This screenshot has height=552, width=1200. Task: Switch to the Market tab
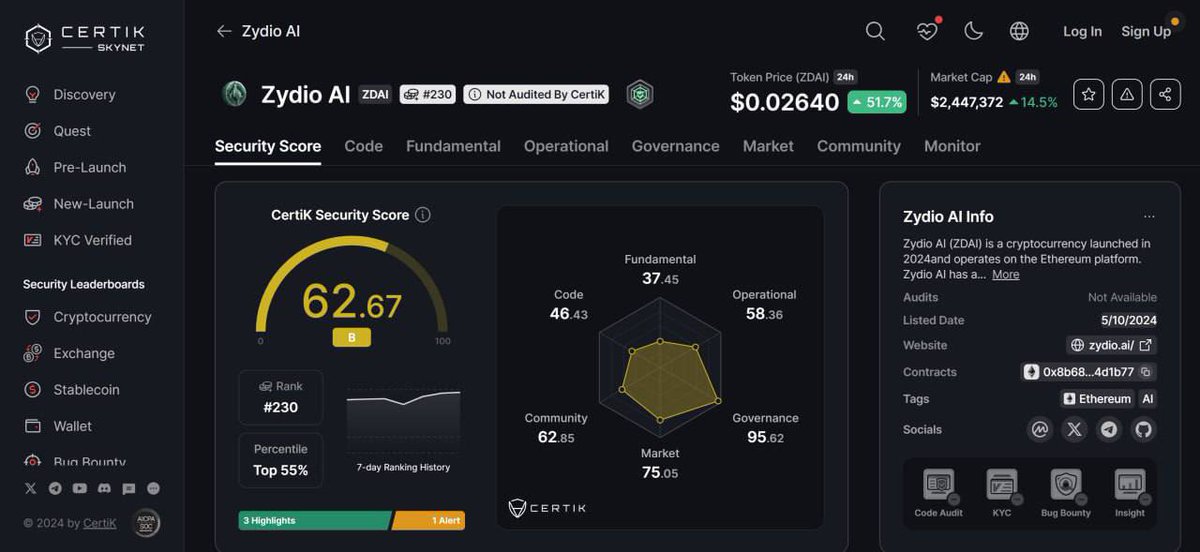coord(768,146)
